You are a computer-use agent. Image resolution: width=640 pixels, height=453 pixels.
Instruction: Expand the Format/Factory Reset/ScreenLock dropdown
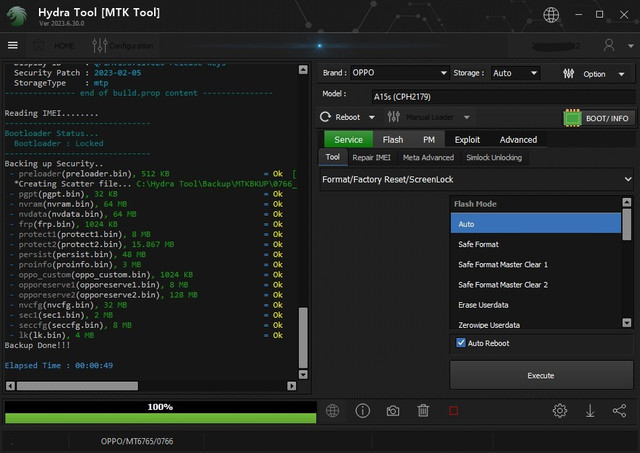coord(476,180)
